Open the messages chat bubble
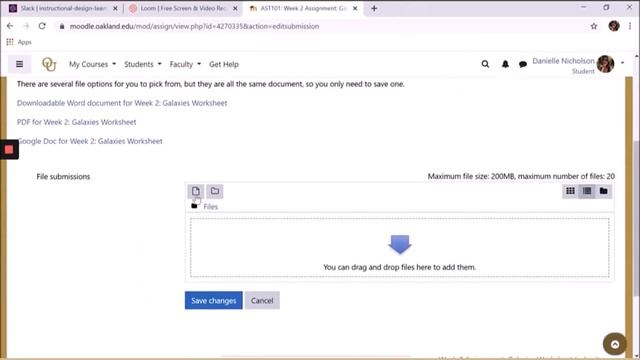The height and width of the screenshot is (360, 640). pyautogui.click(x=522, y=64)
